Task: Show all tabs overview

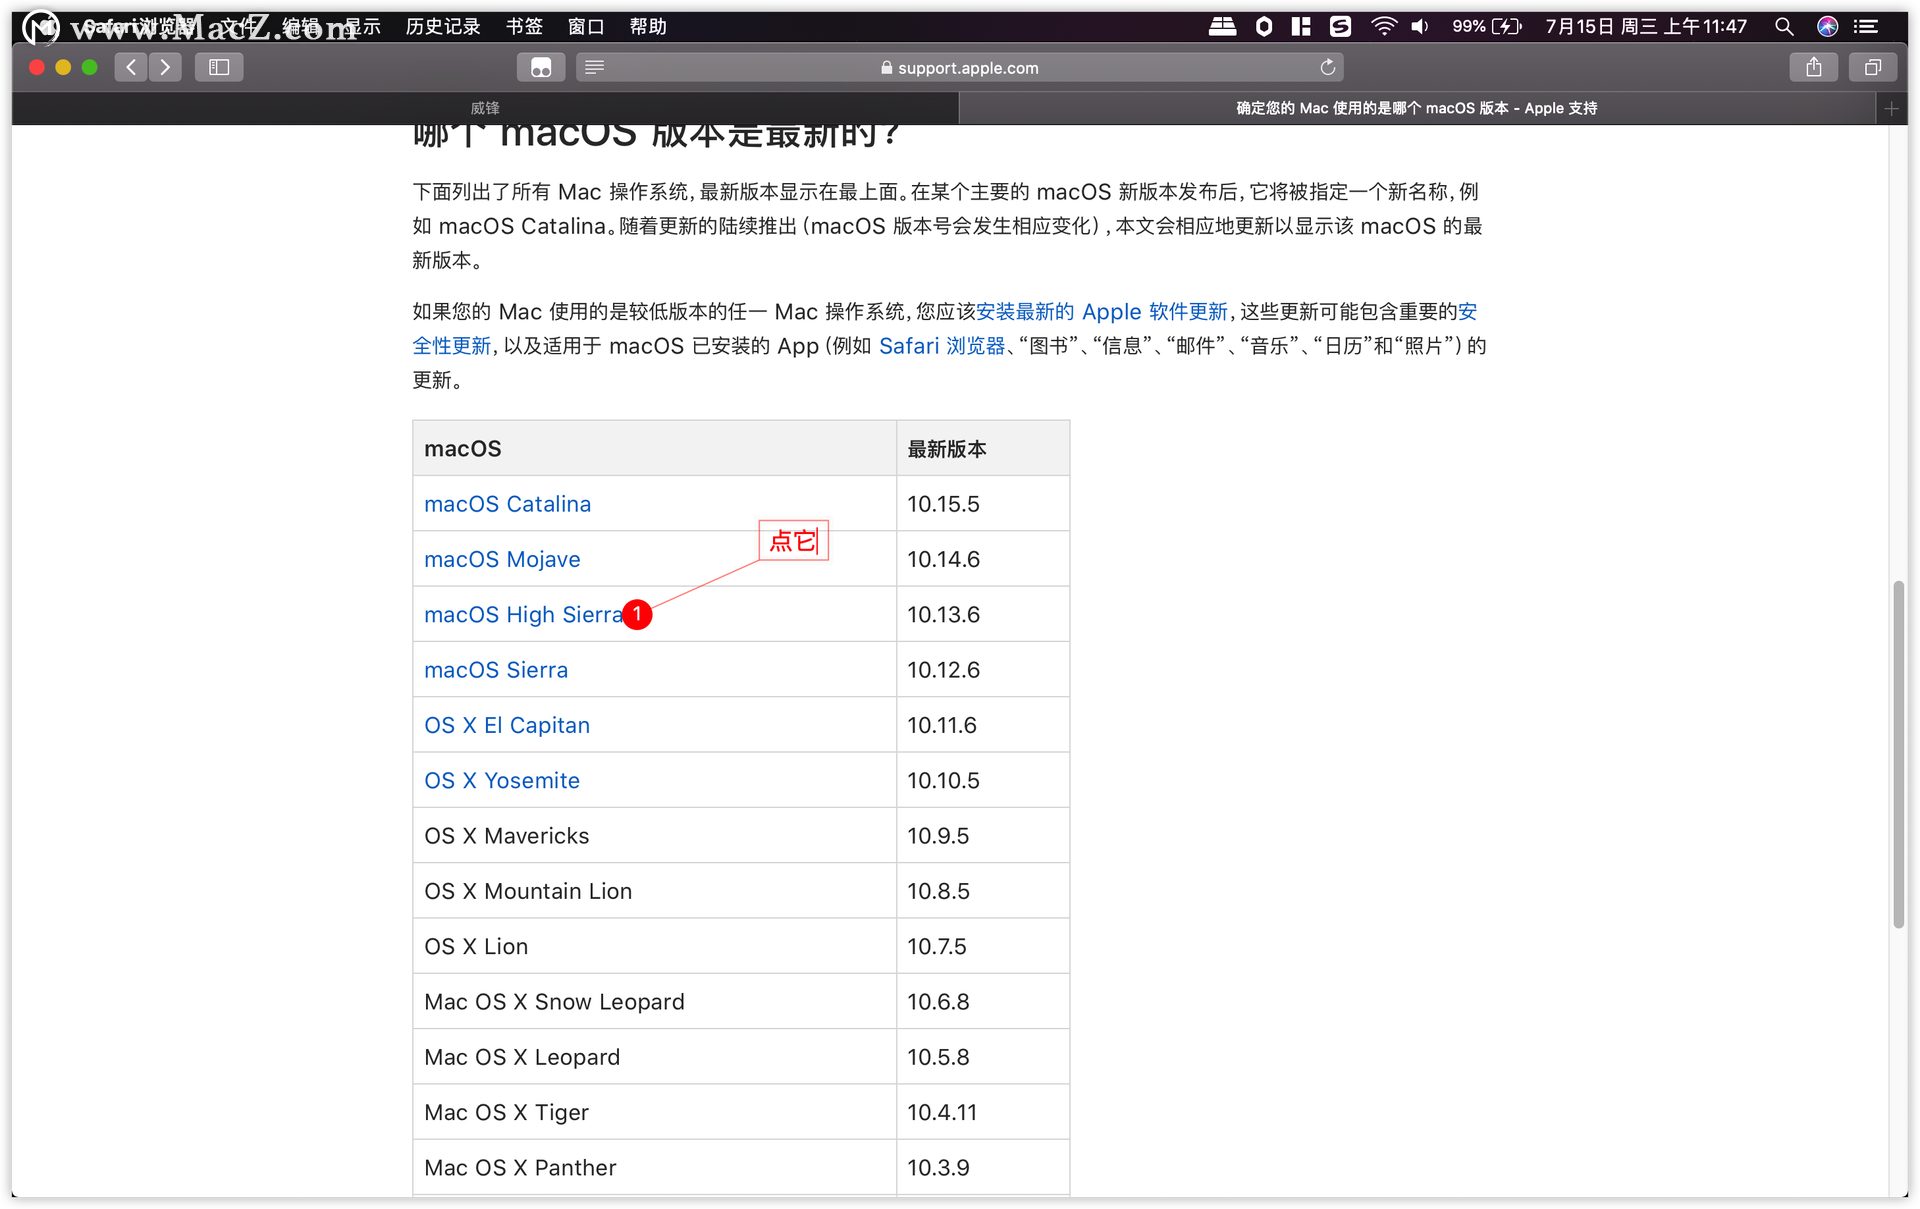Action: tap(1873, 67)
